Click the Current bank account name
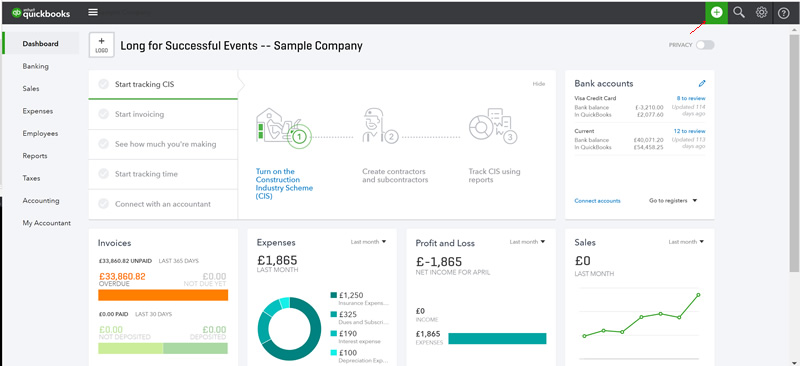The height and width of the screenshot is (366, 800). tap(583, 131)
